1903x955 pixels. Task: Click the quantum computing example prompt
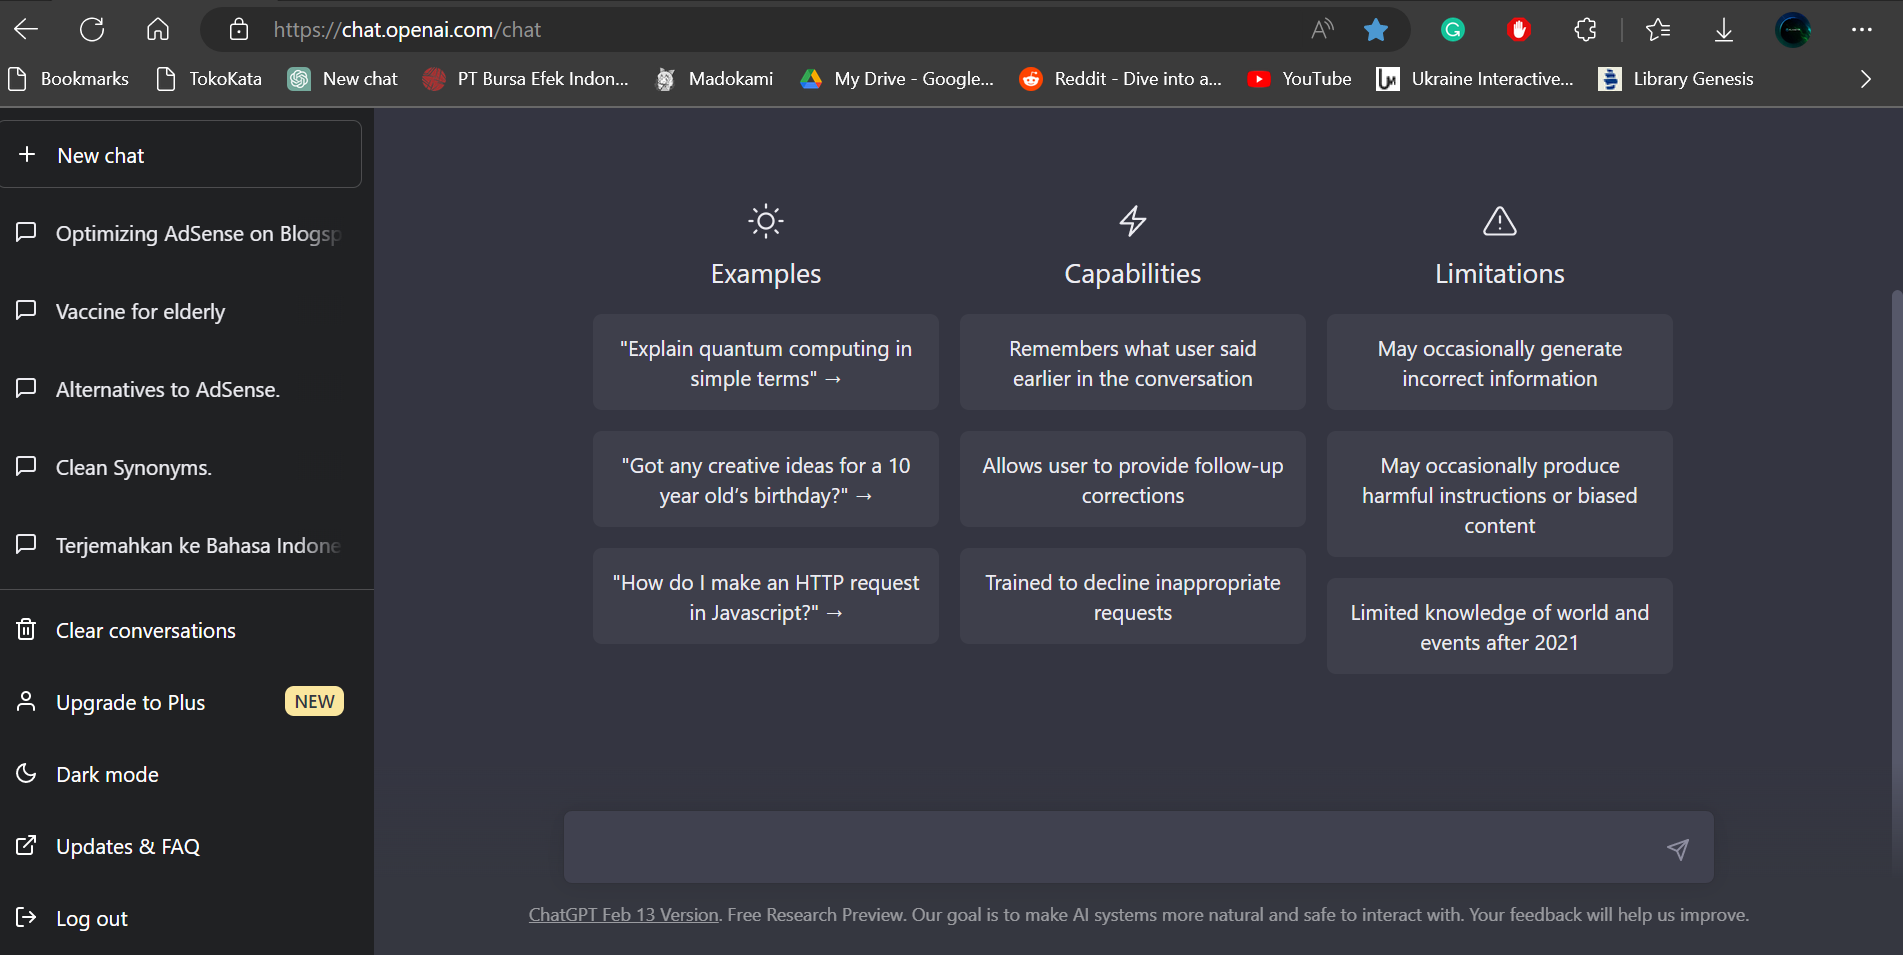click(765, 363)
